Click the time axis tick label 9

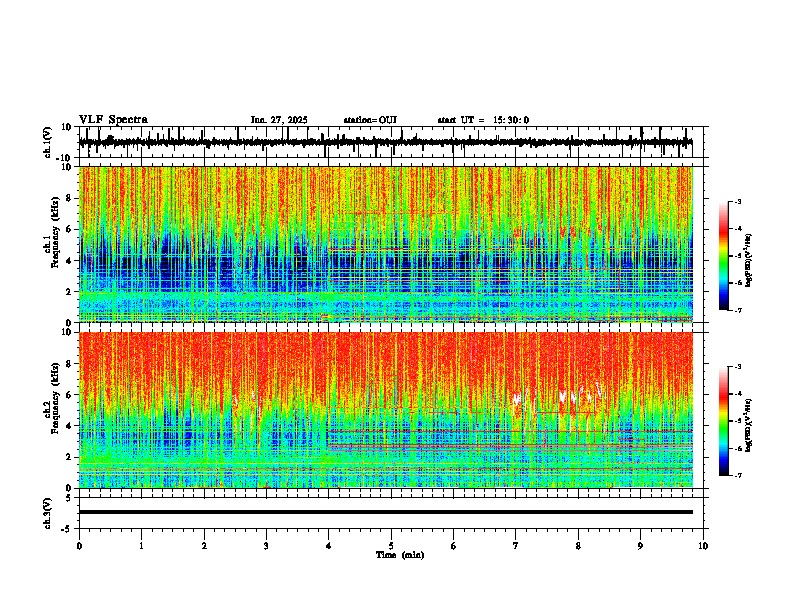[640, 546]
